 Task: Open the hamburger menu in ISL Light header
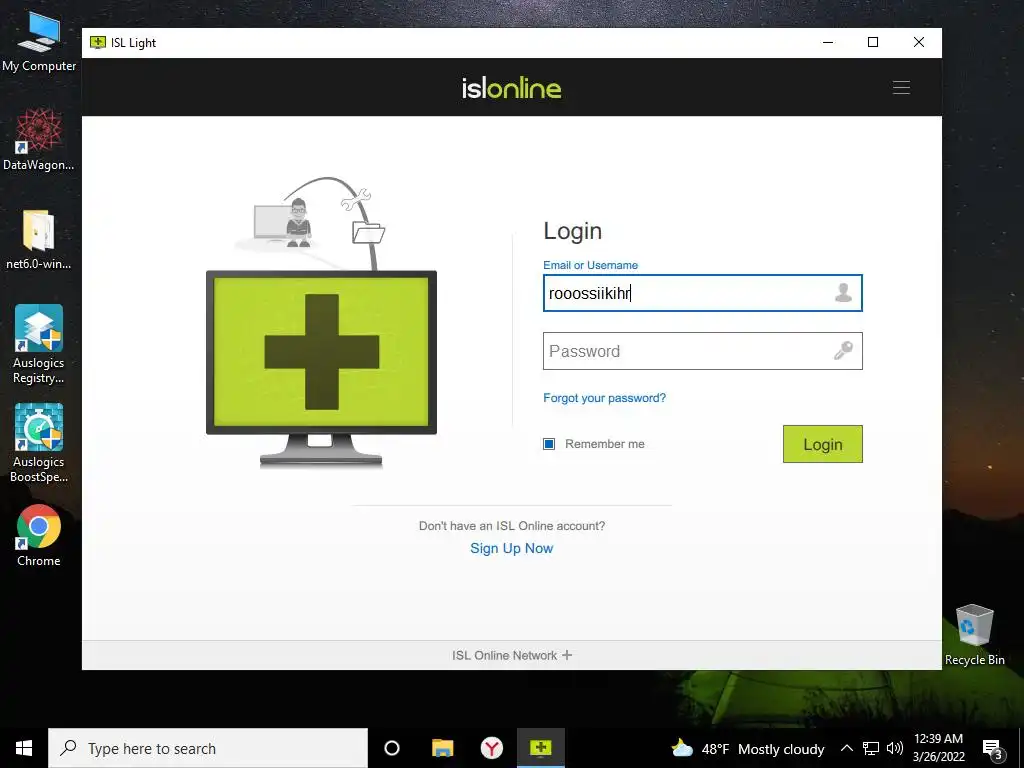click(x=901, y=88)
